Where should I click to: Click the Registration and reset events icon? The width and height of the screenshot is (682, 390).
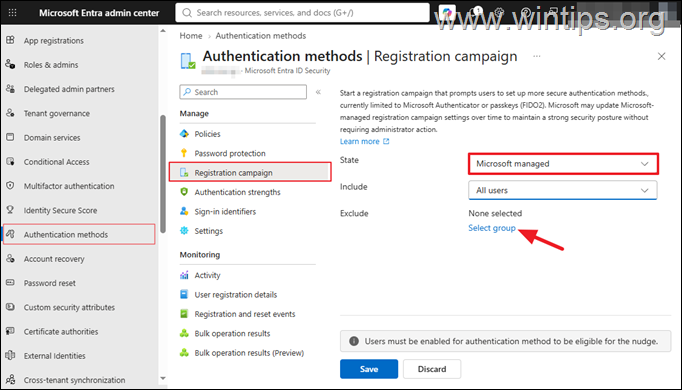184,314
